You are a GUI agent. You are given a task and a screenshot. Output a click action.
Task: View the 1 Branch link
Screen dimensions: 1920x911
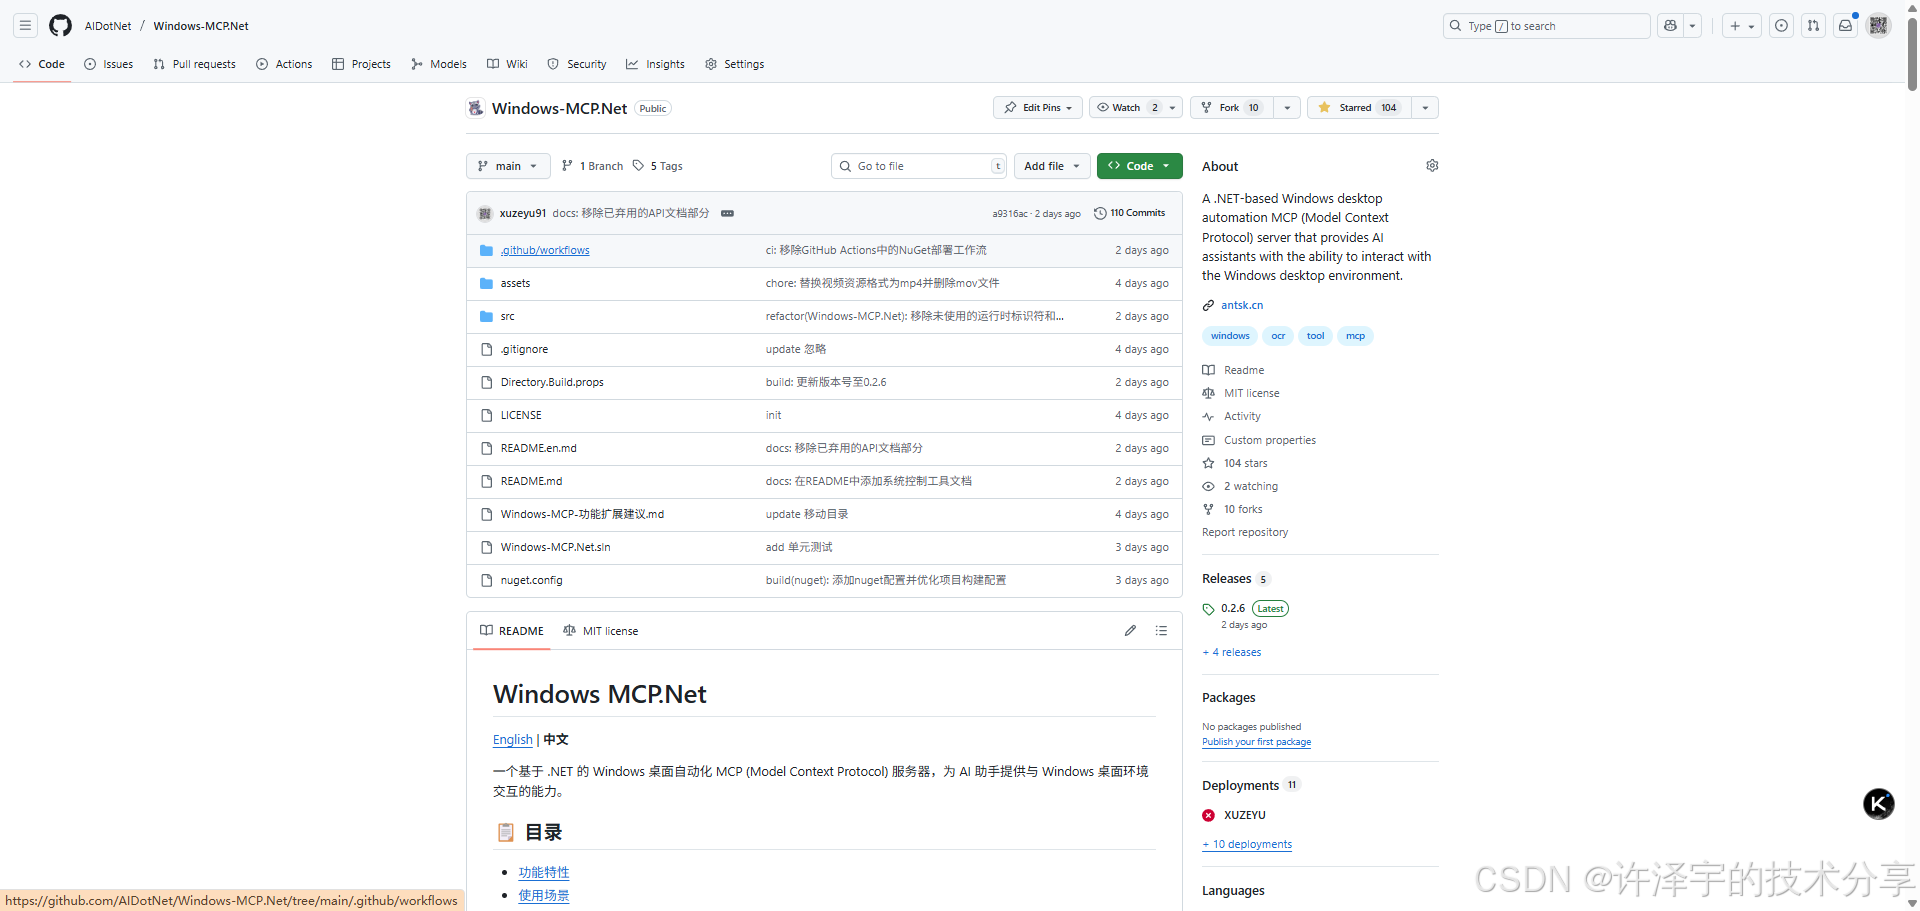(x=593, y=166)
